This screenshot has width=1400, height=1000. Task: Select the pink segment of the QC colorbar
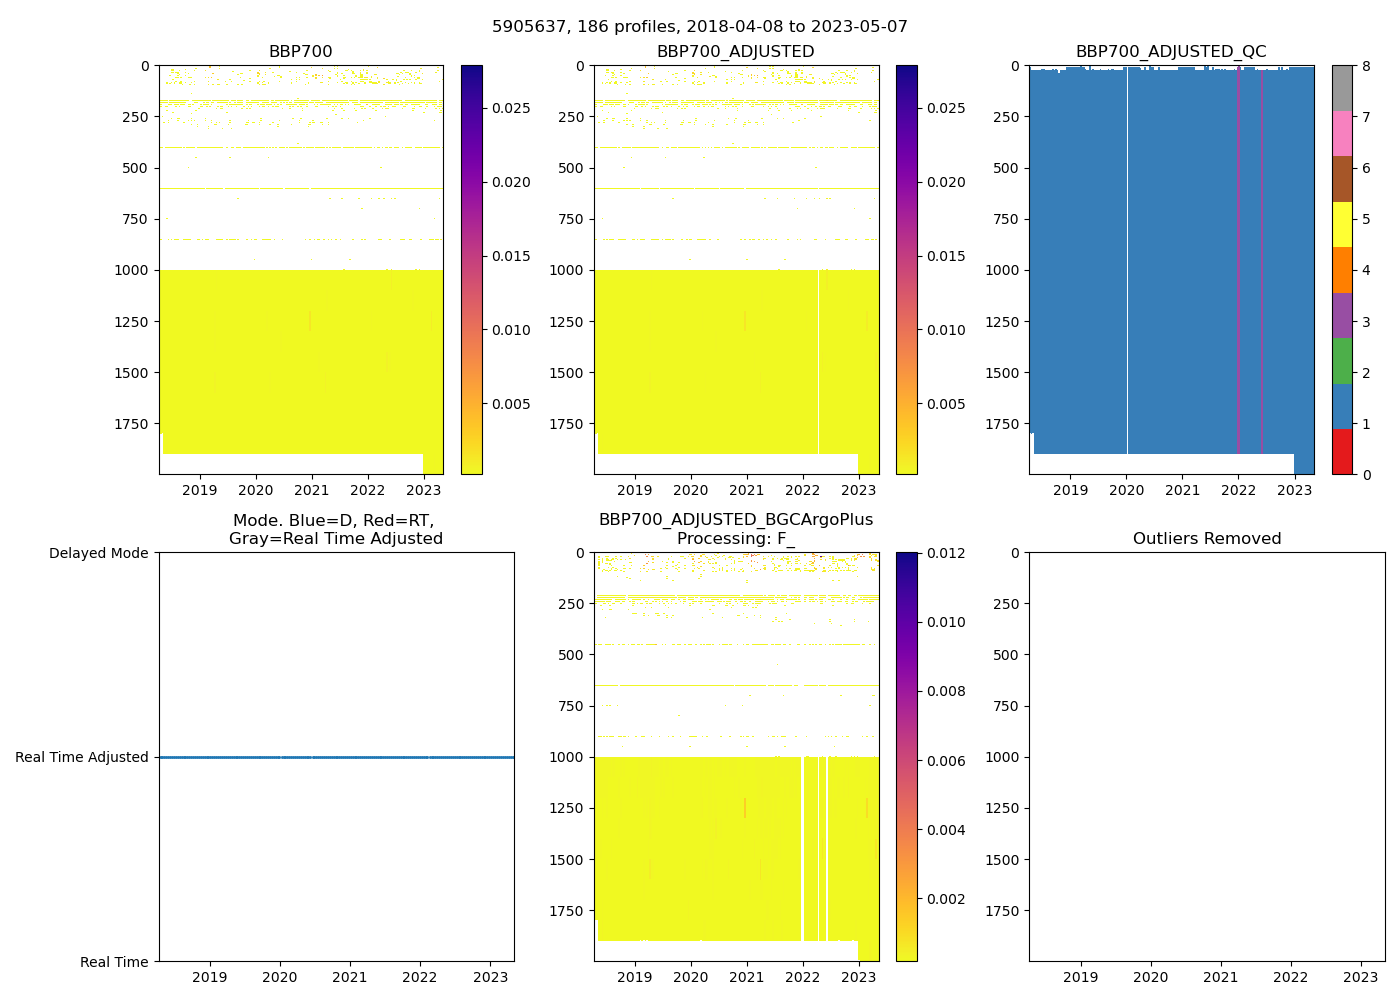pos(1342,133)
